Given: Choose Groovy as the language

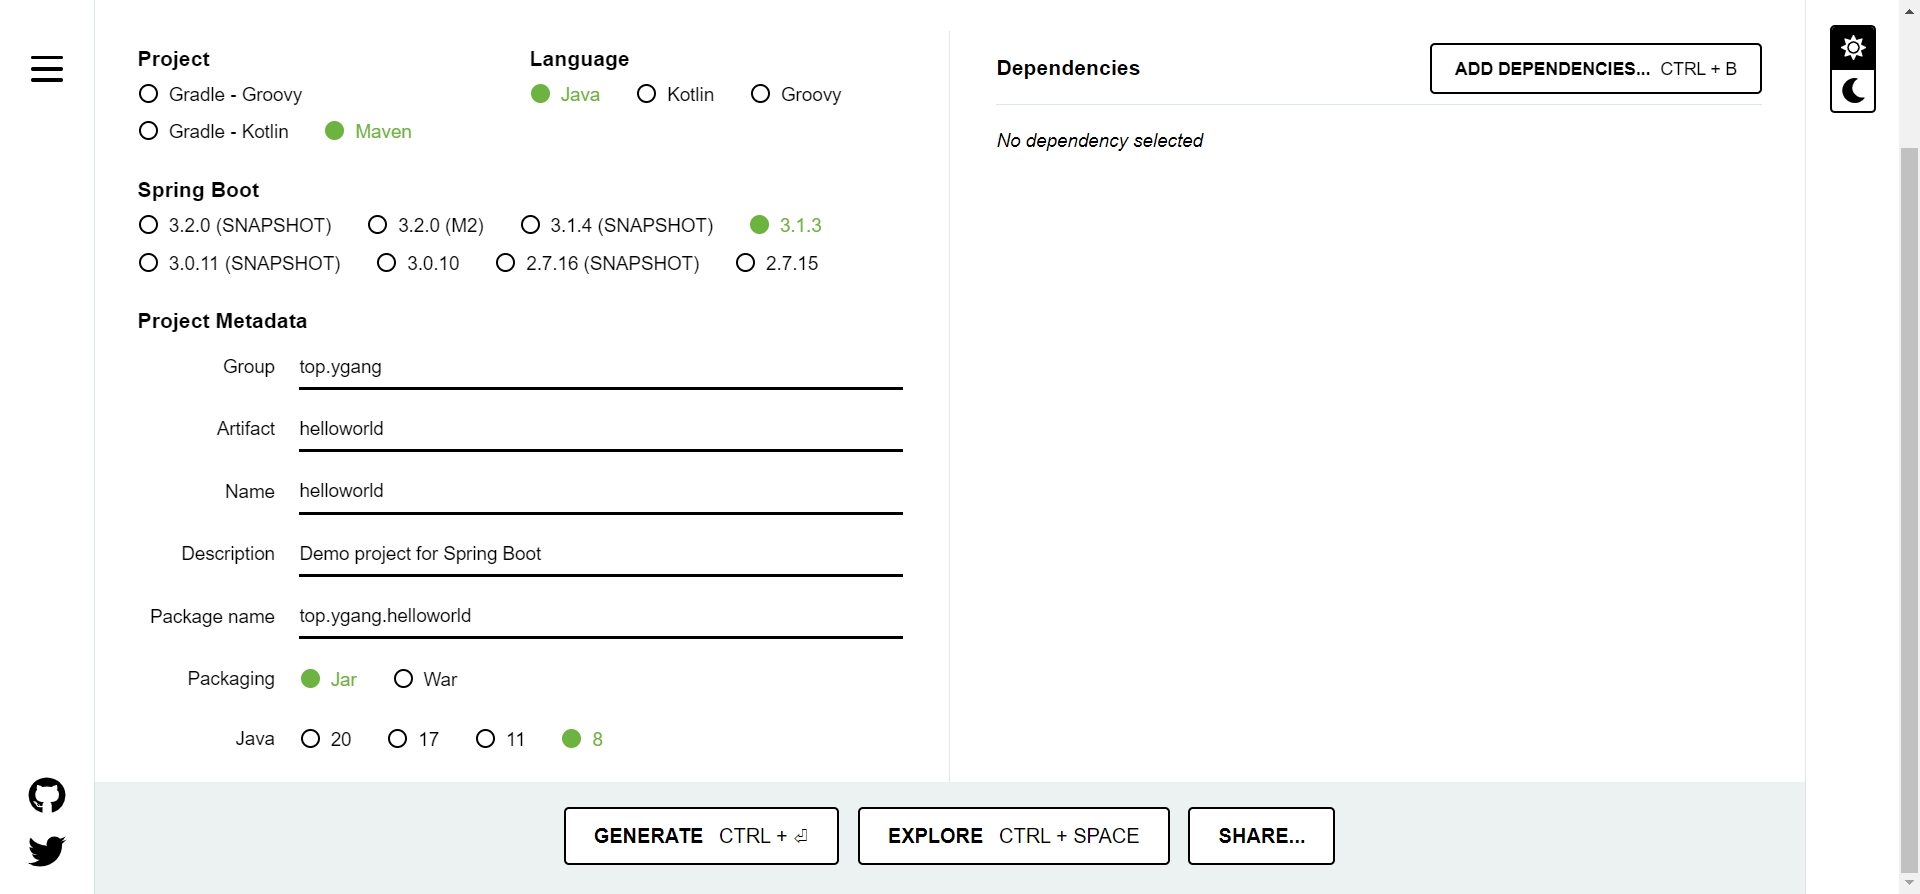Looking at the screenshot, I should tap(761, 94).
